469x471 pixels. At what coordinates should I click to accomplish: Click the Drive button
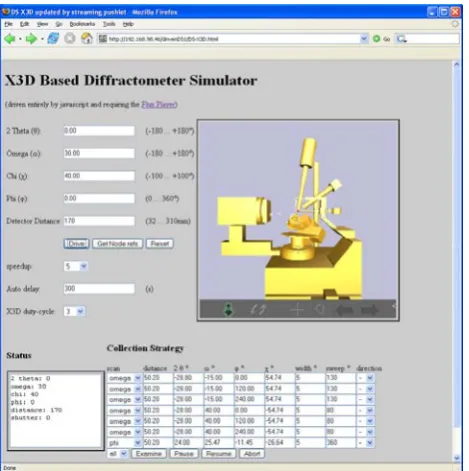[76, 244]
